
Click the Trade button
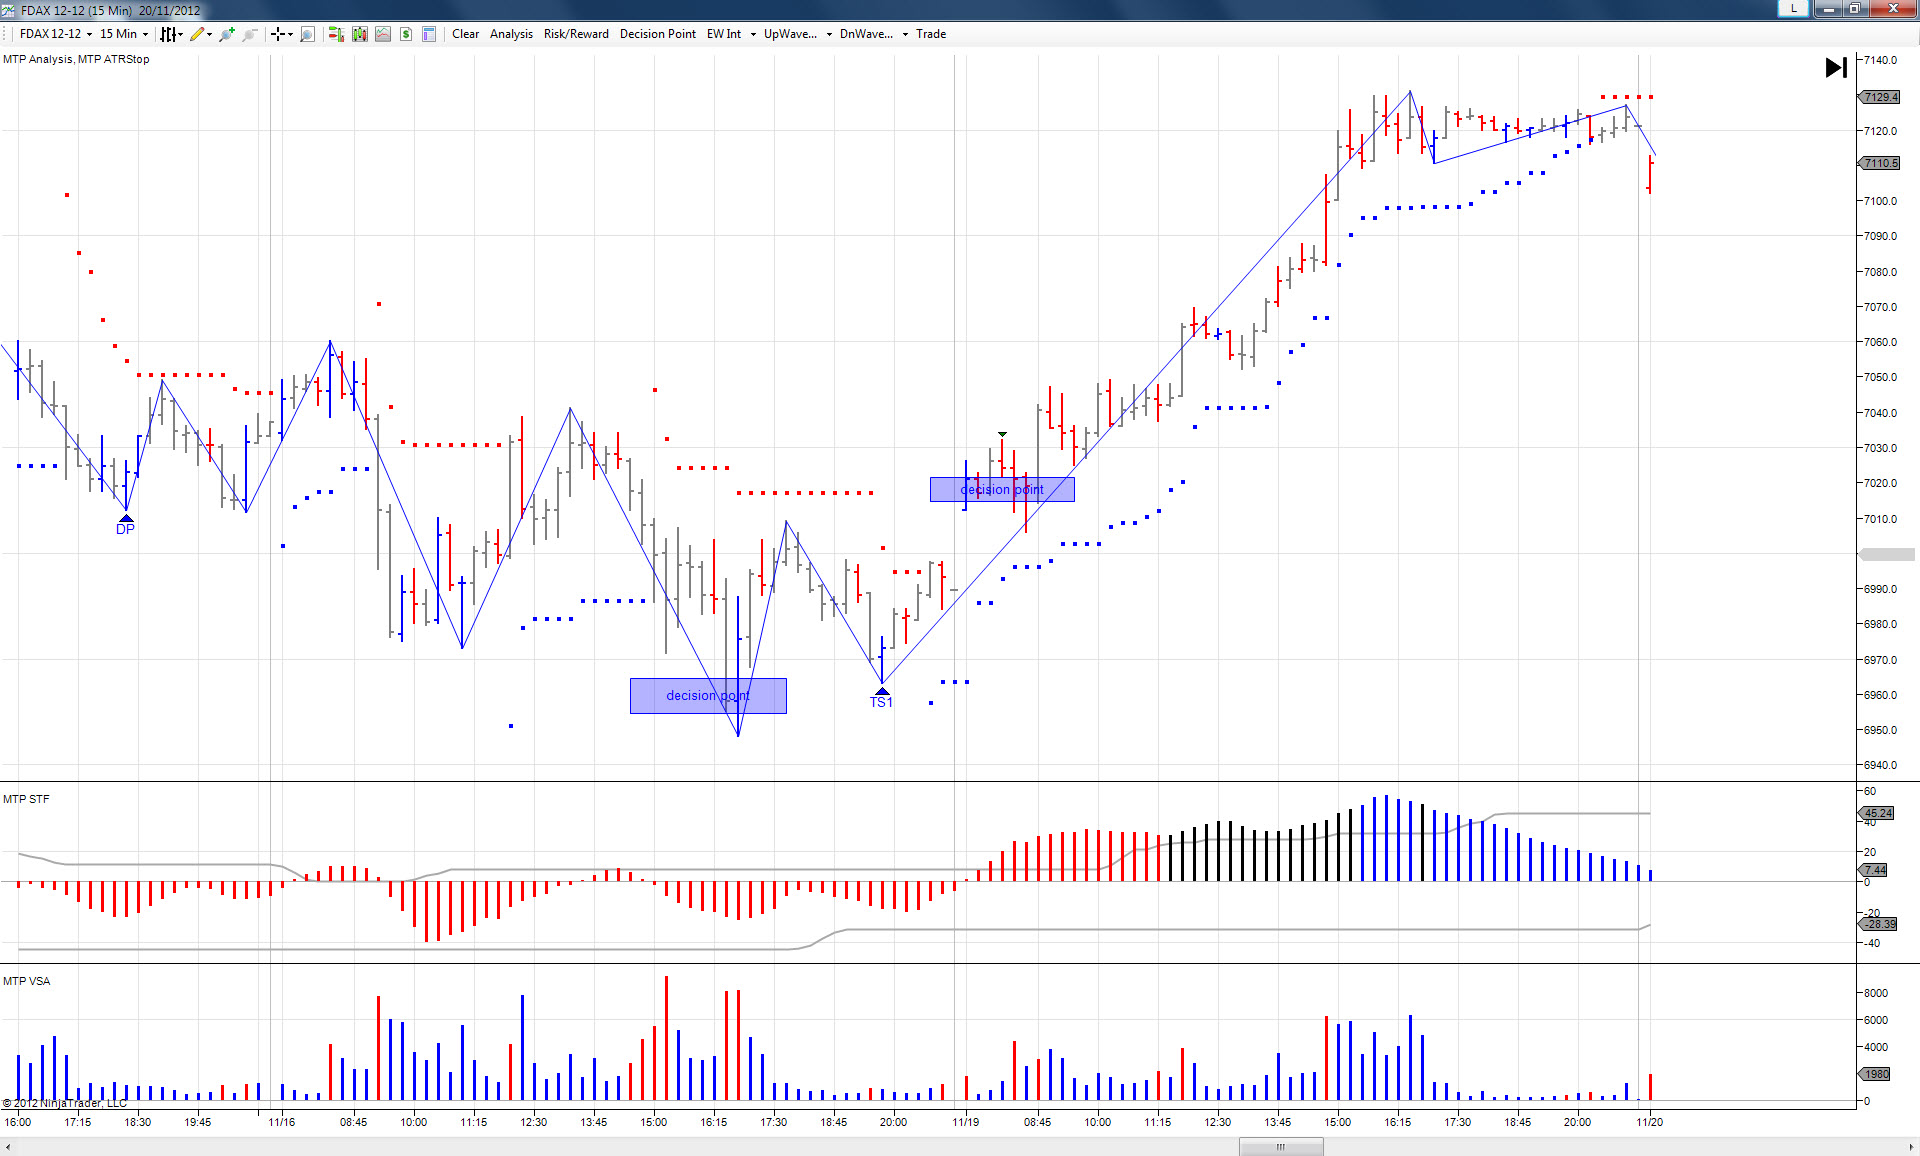[x=931, y=34]
